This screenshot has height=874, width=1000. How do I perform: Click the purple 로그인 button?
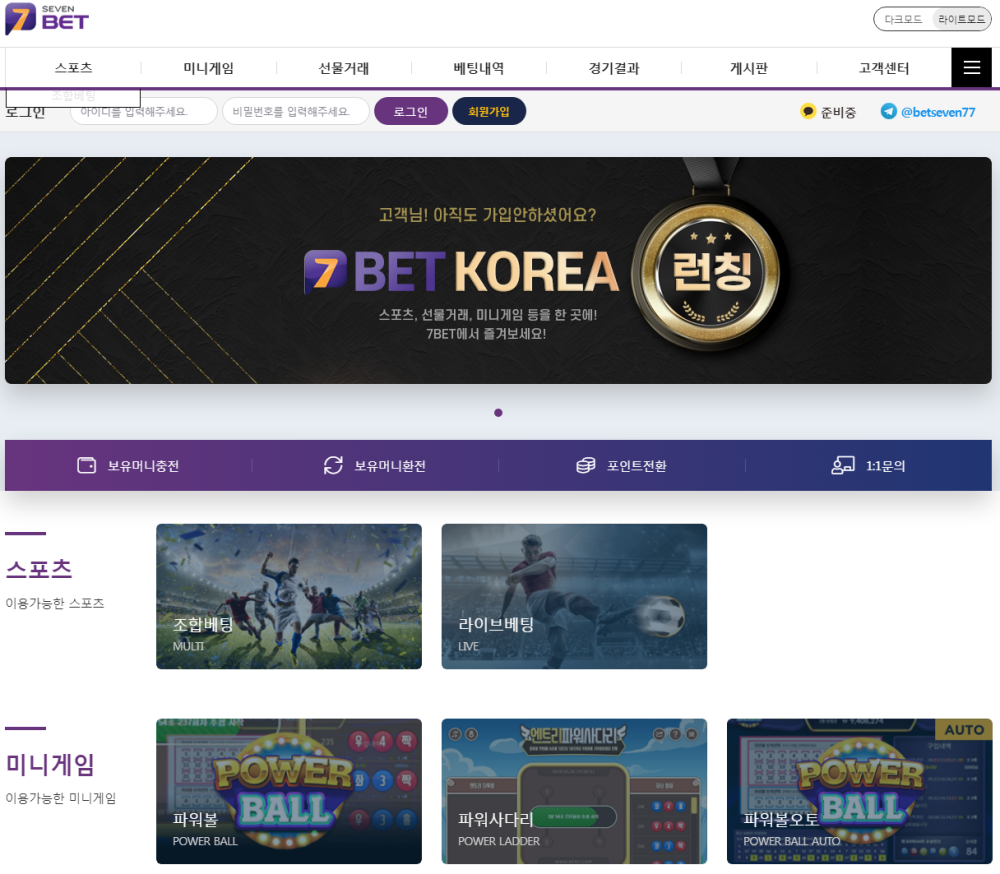coord(411,111)
